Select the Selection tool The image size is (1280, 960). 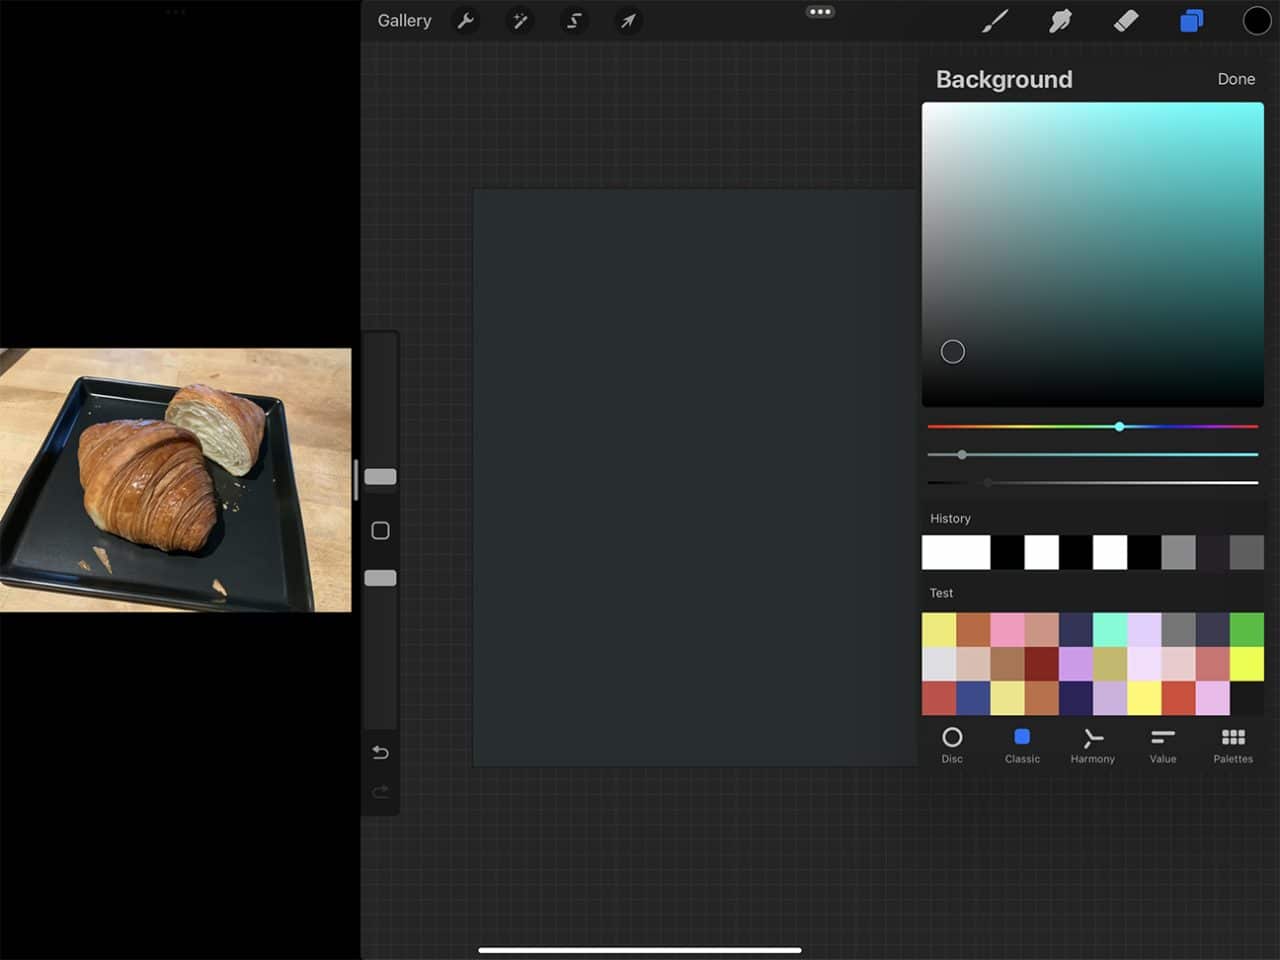click(574, 20)
